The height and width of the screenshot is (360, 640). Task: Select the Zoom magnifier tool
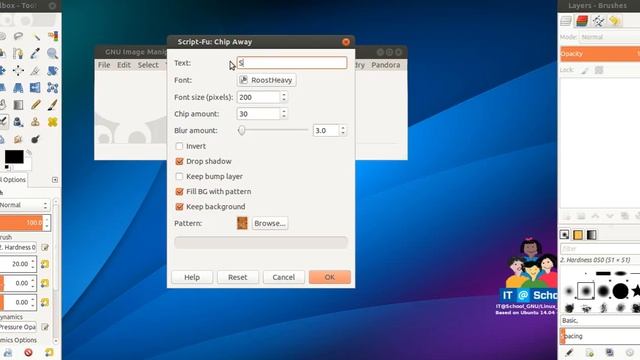point(53,53)
